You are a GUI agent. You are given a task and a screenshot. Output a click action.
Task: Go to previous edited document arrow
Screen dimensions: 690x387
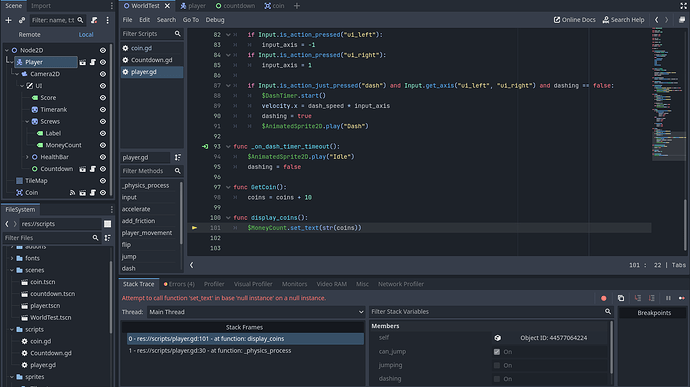[x=657, y=20]
